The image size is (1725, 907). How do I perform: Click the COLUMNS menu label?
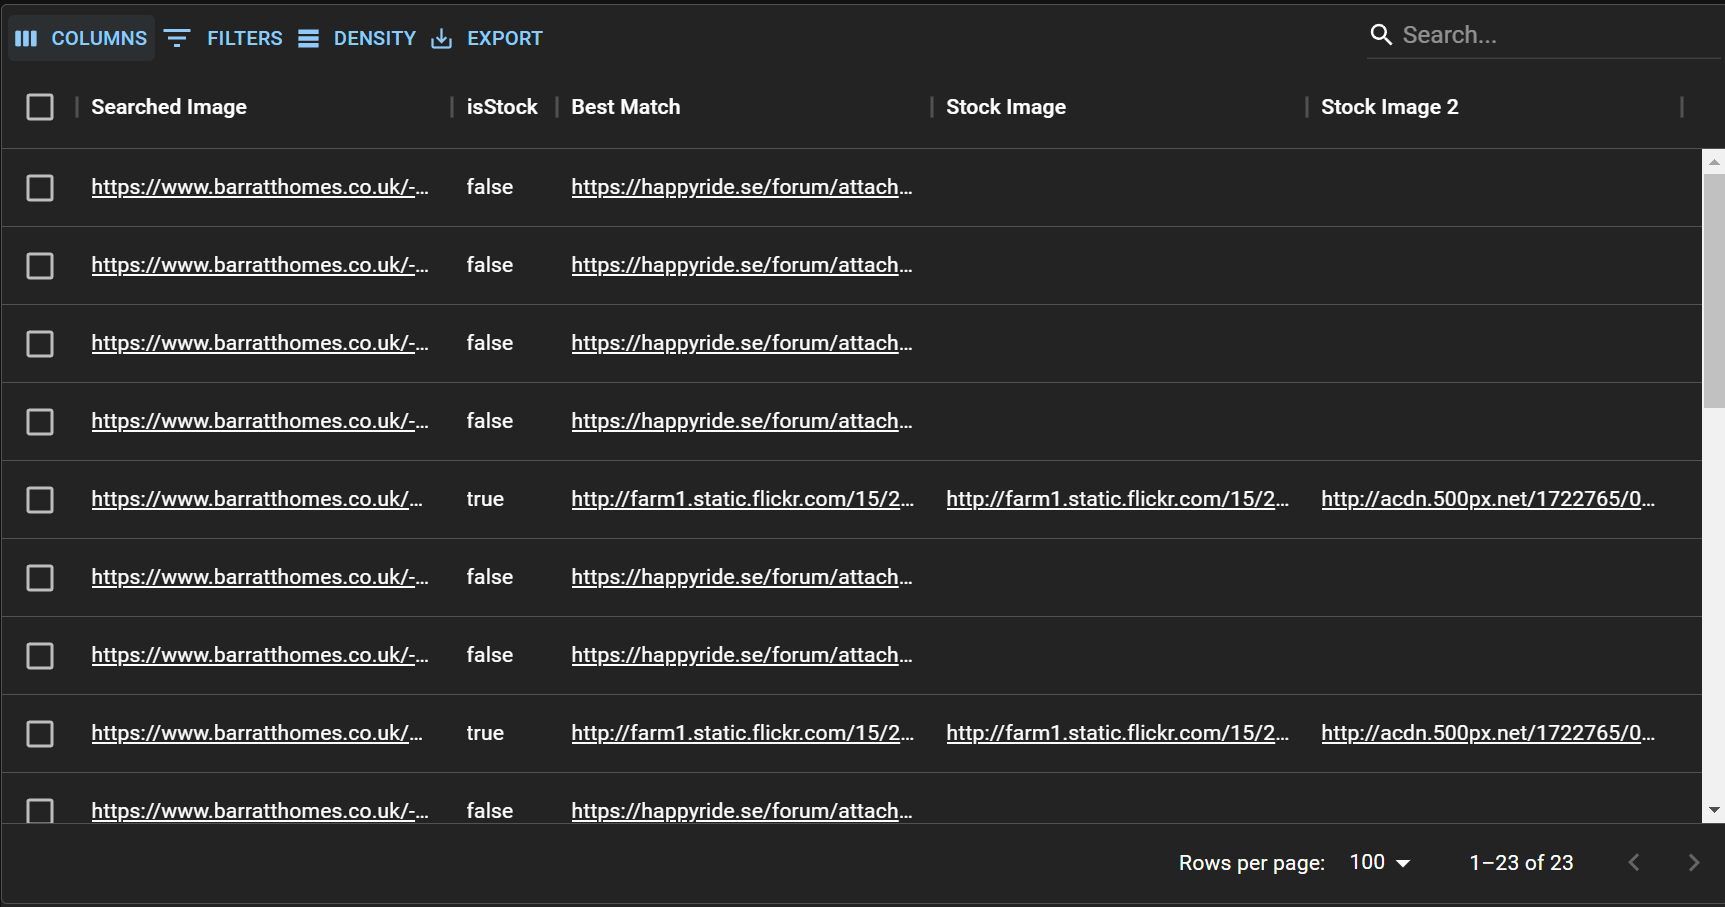pos(98,38)
